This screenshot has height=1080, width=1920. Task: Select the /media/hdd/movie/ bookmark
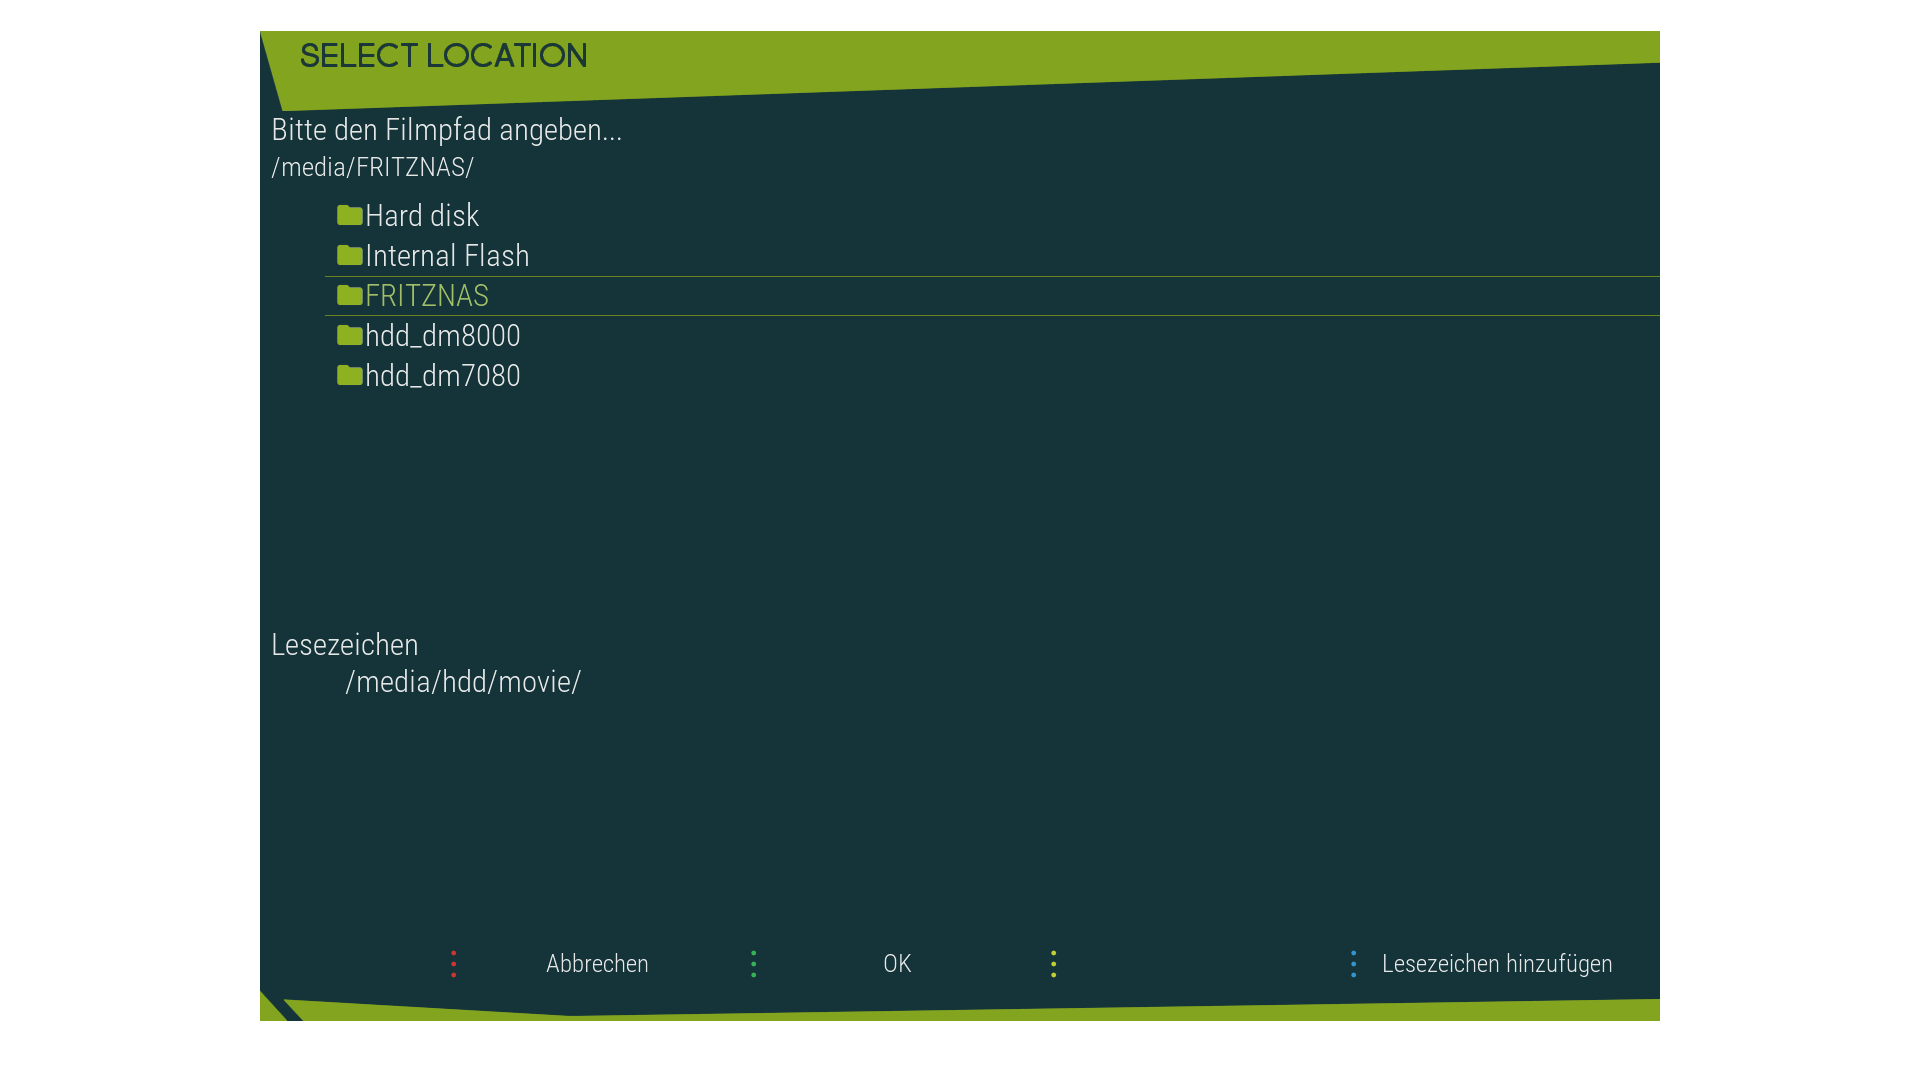point(463,682)
